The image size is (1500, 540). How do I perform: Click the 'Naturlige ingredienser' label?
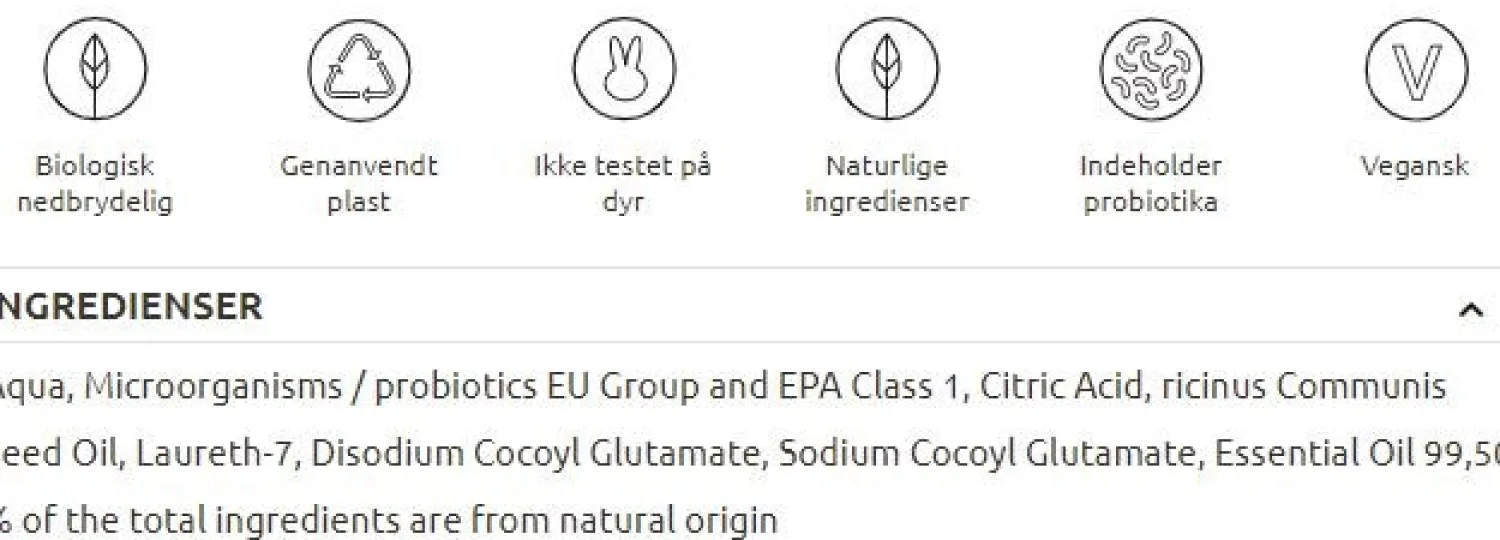[x=887, y=184]
